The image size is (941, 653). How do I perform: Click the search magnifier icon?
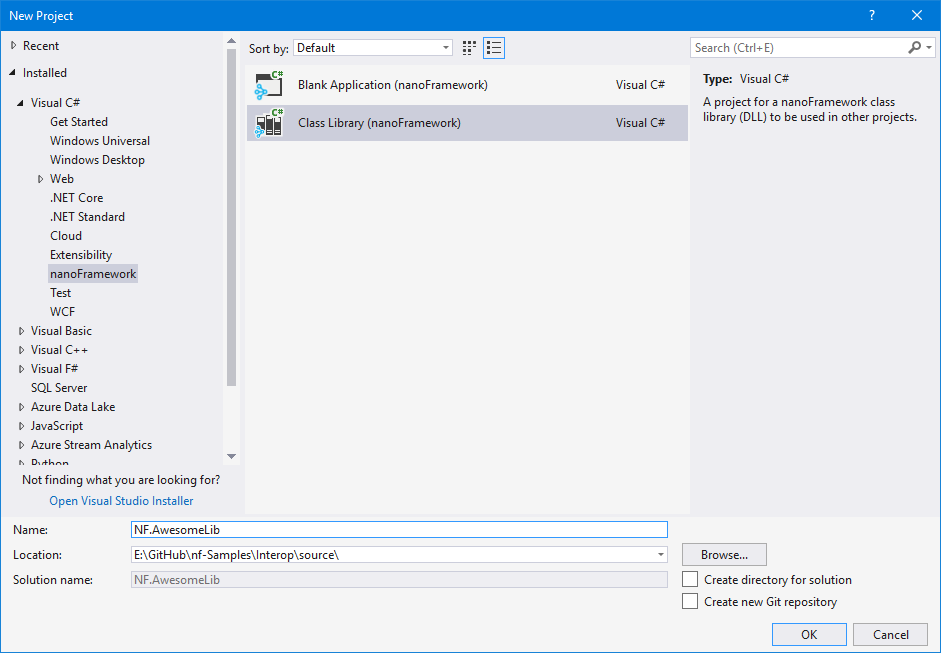(914, 47)
